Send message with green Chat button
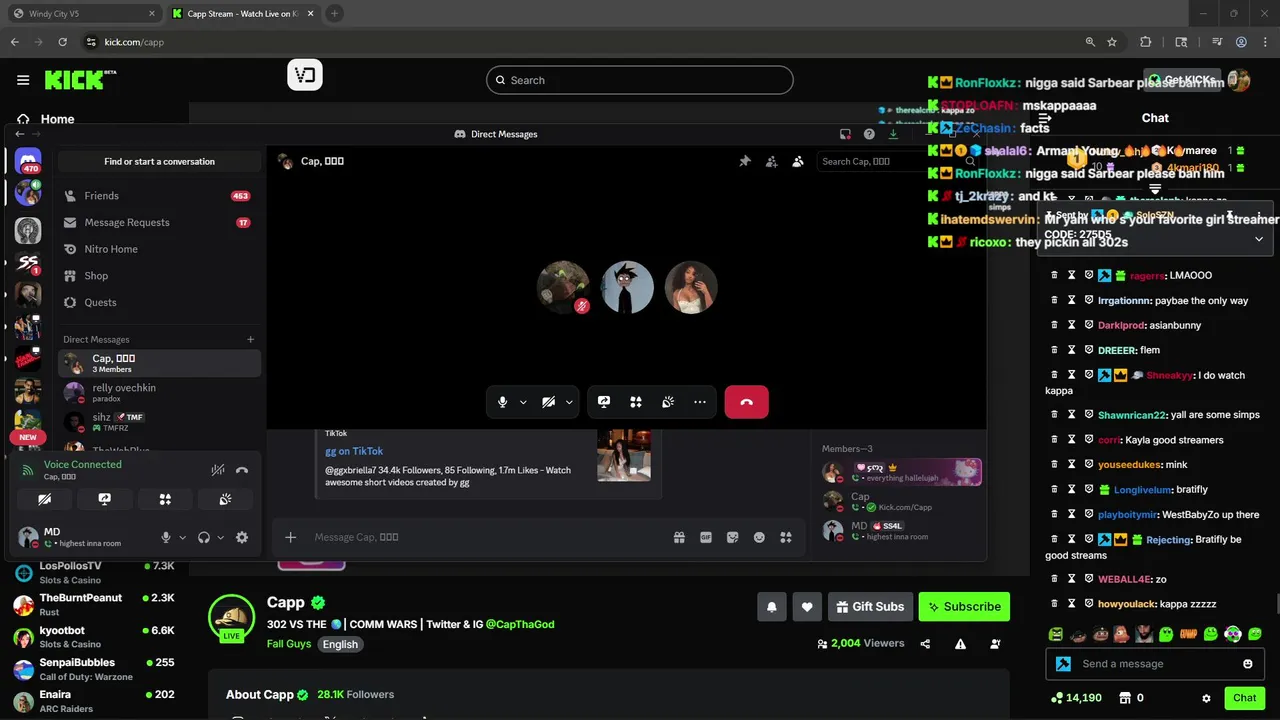 click(x=1245, y=698)
